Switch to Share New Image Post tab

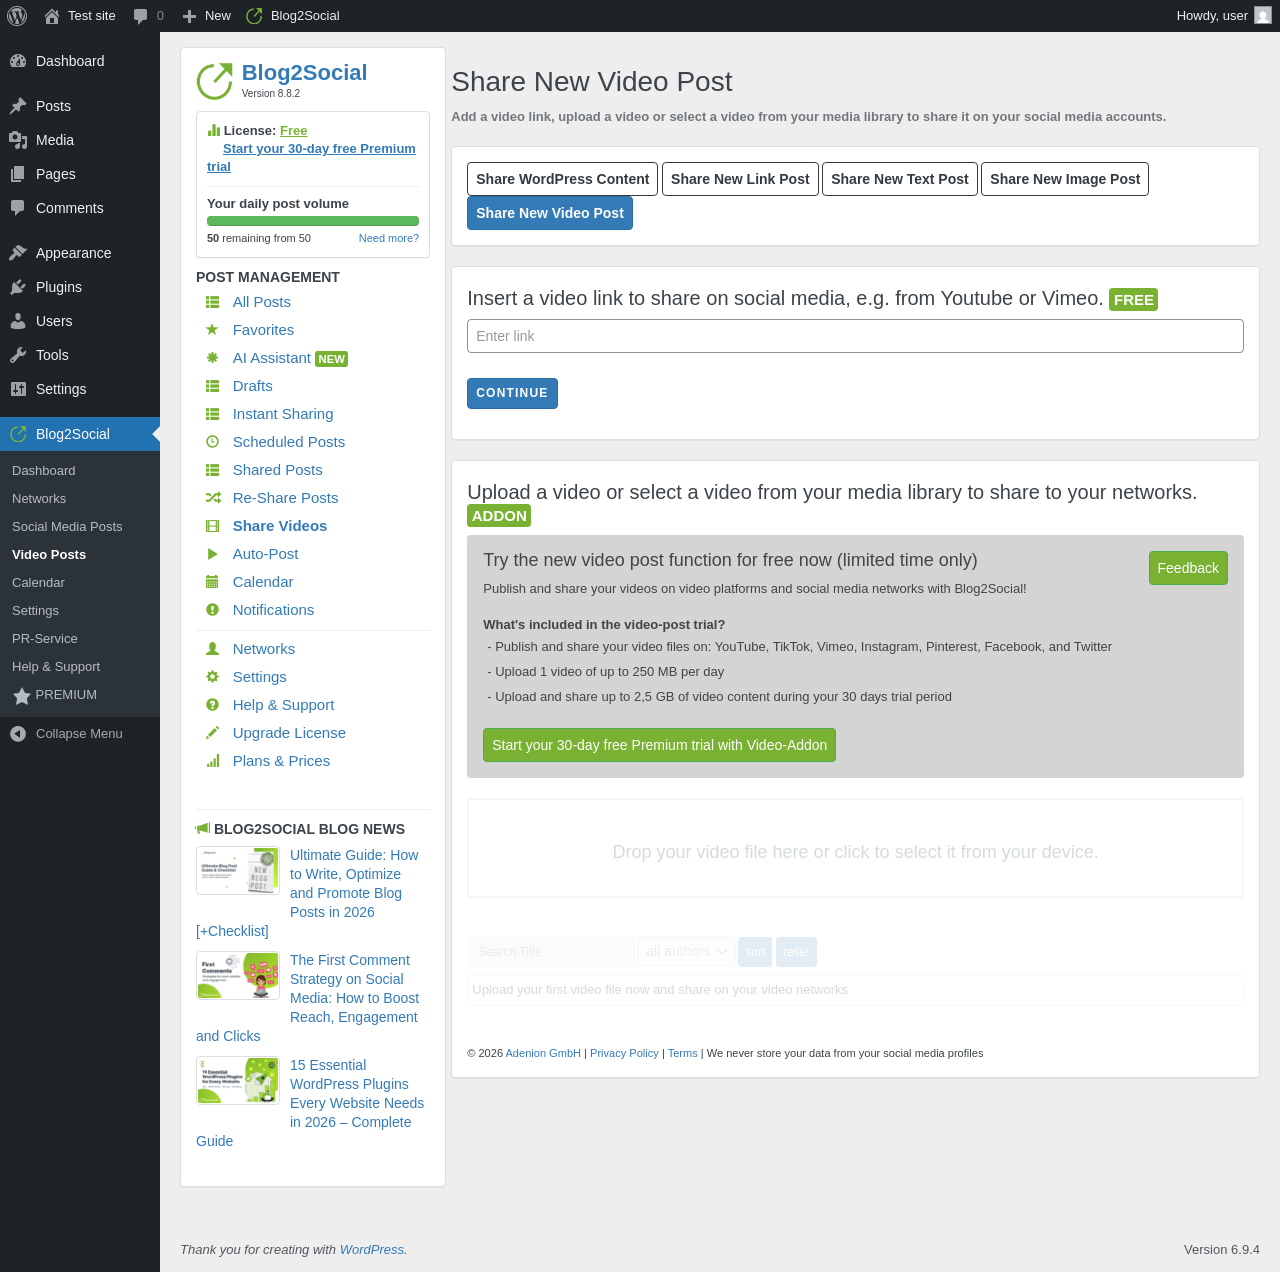[x=1065, y=179]
